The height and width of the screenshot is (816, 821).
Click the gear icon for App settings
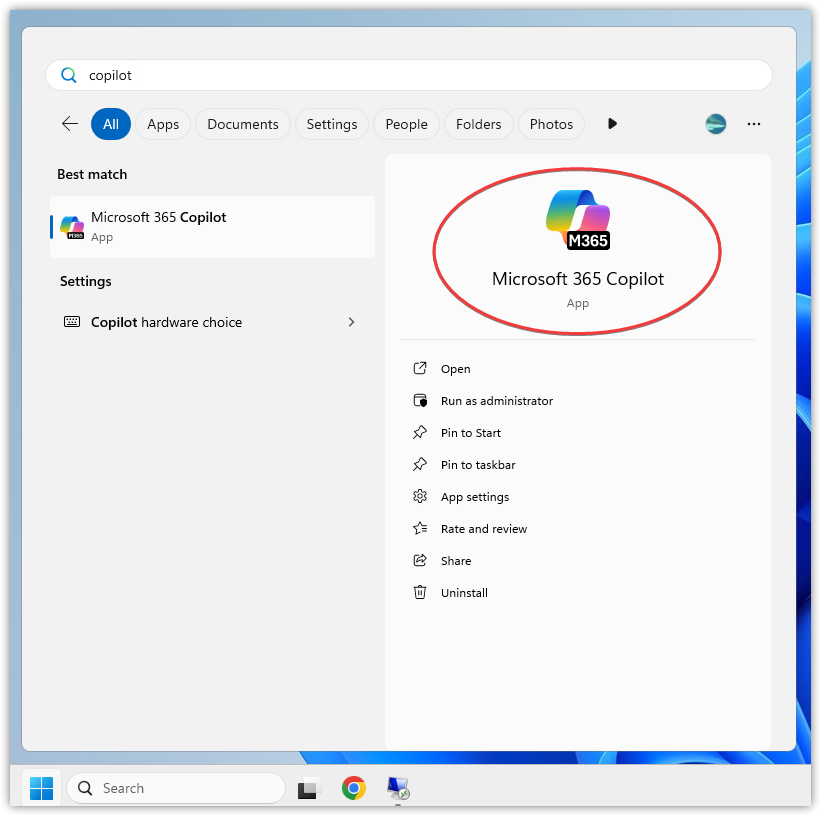420,497
